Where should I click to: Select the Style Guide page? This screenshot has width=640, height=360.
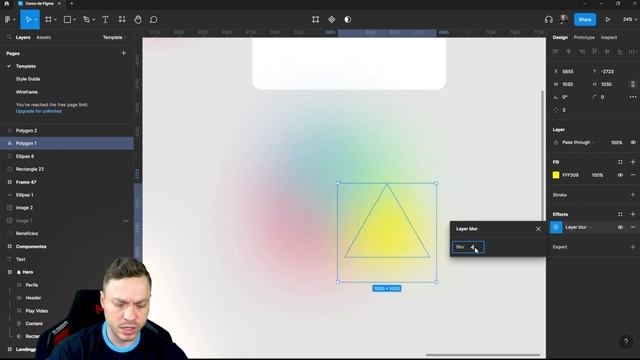point(28,79)
